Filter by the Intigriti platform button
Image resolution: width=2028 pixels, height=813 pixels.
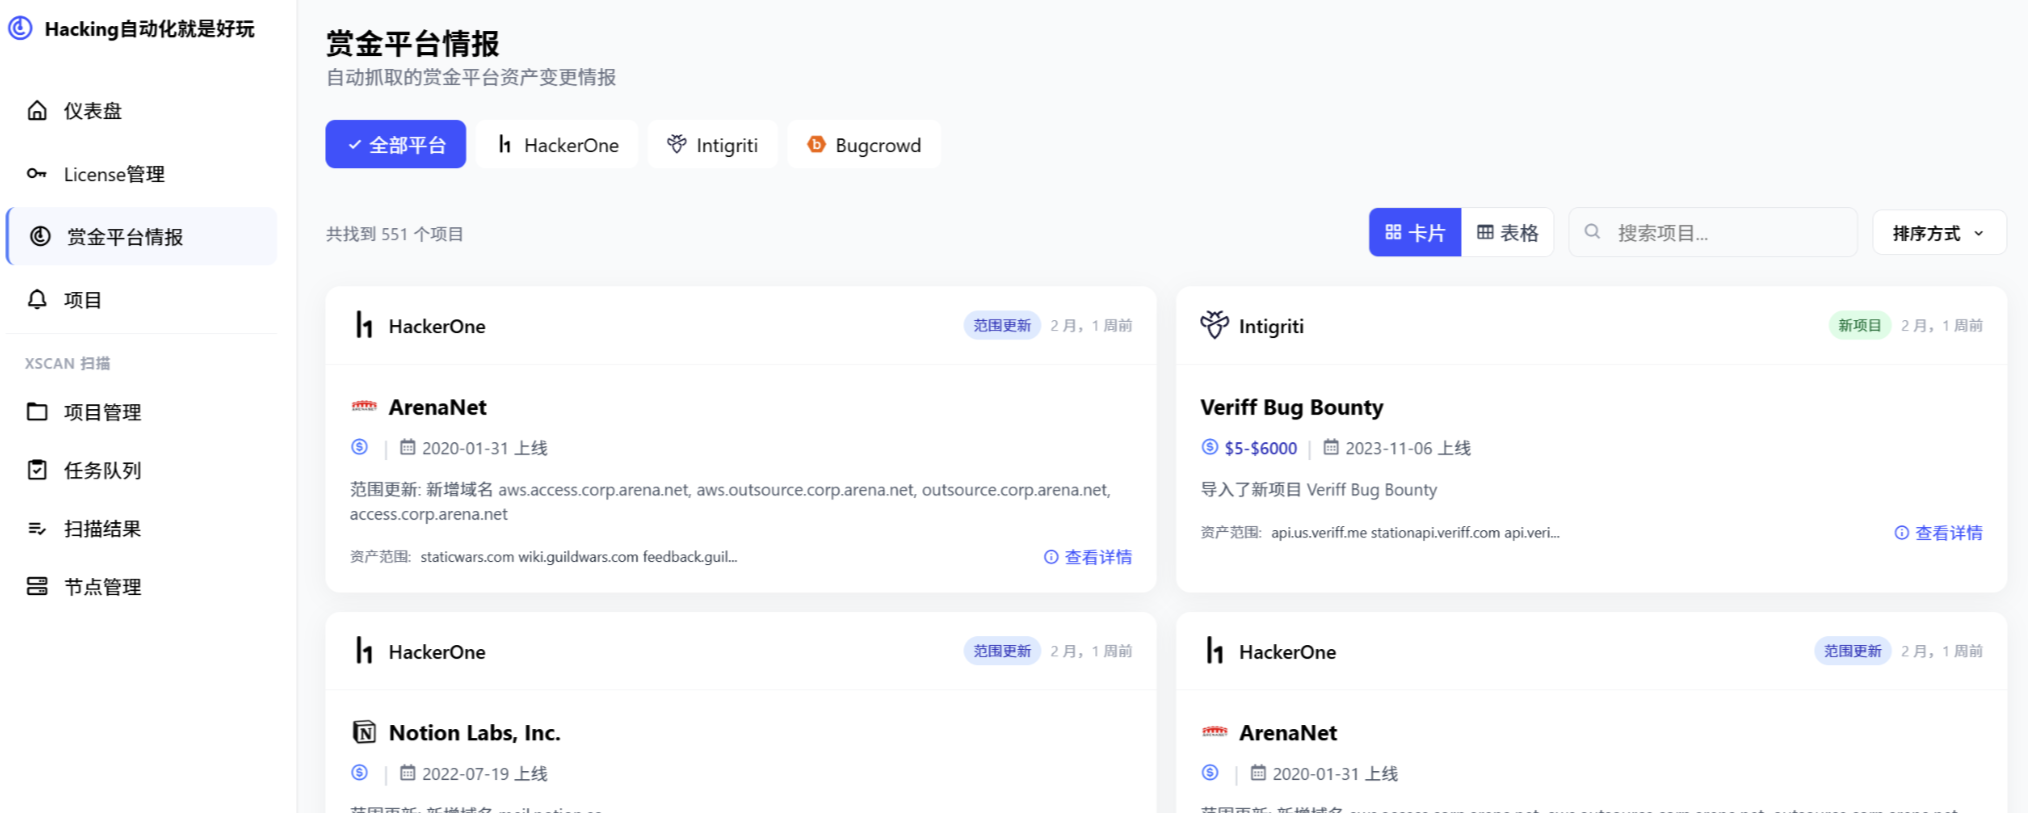pos(712,144)
